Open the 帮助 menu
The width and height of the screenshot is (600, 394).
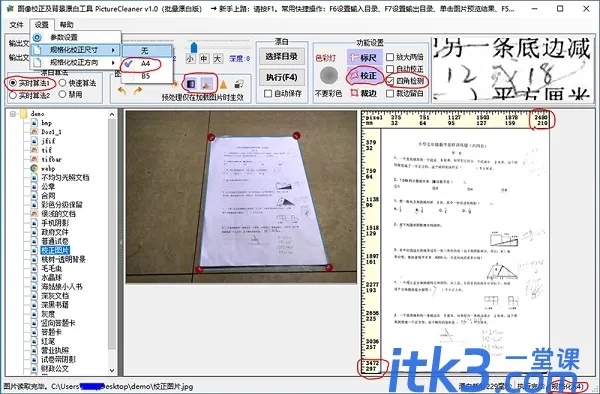tap(66, 25)
